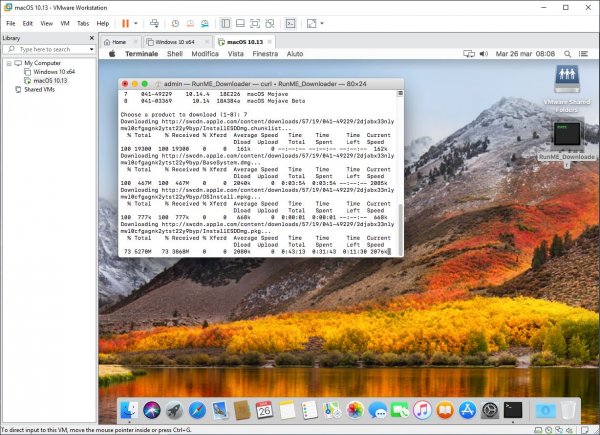Close the Library panel
The image size is (600, 435).
coord(92,38)
